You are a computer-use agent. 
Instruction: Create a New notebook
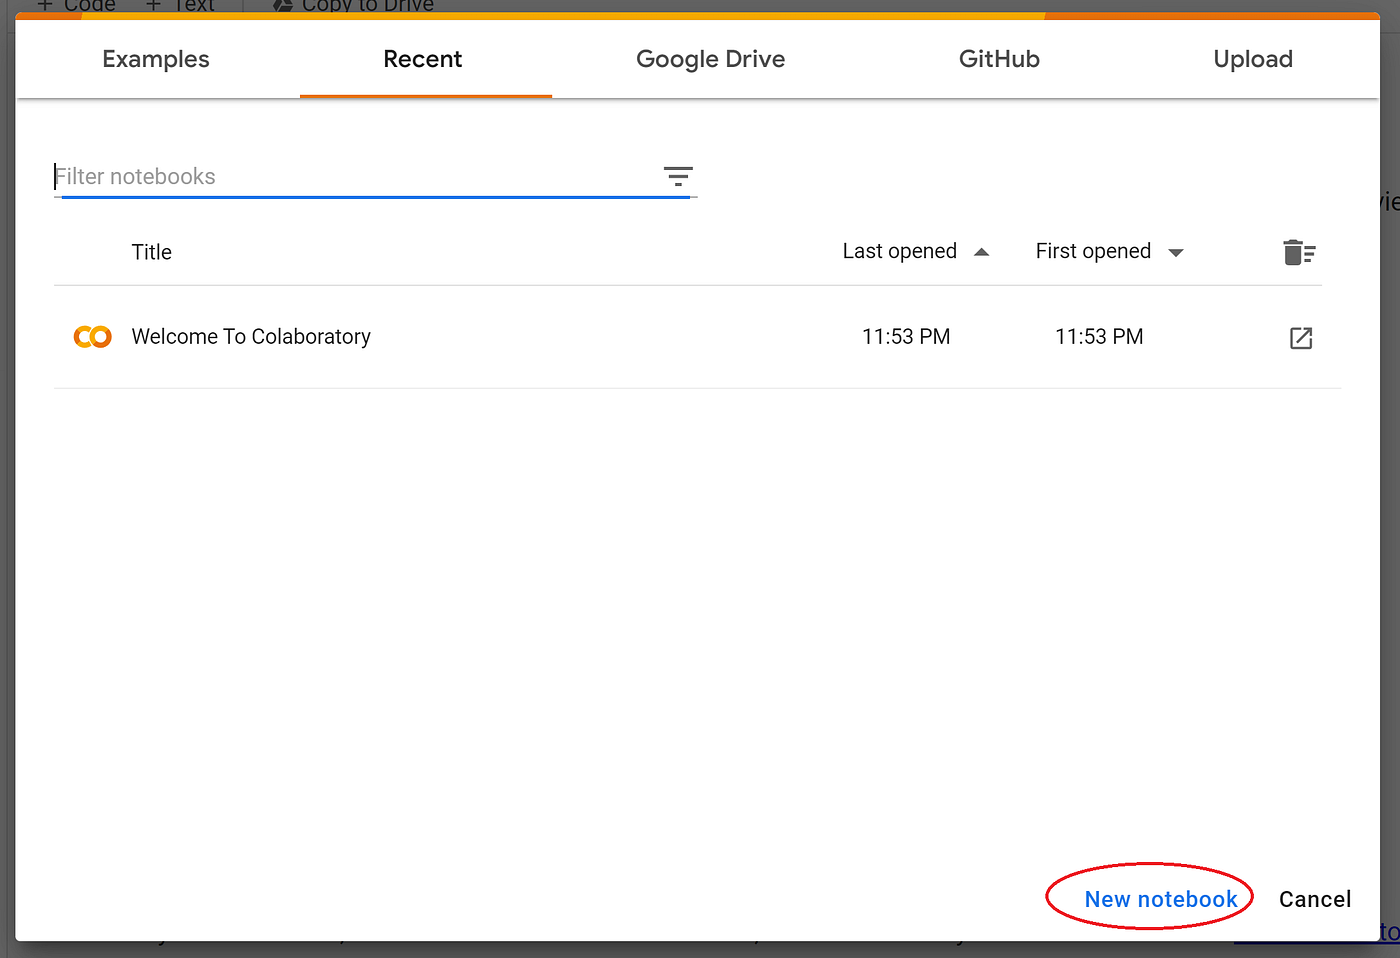1161,899
